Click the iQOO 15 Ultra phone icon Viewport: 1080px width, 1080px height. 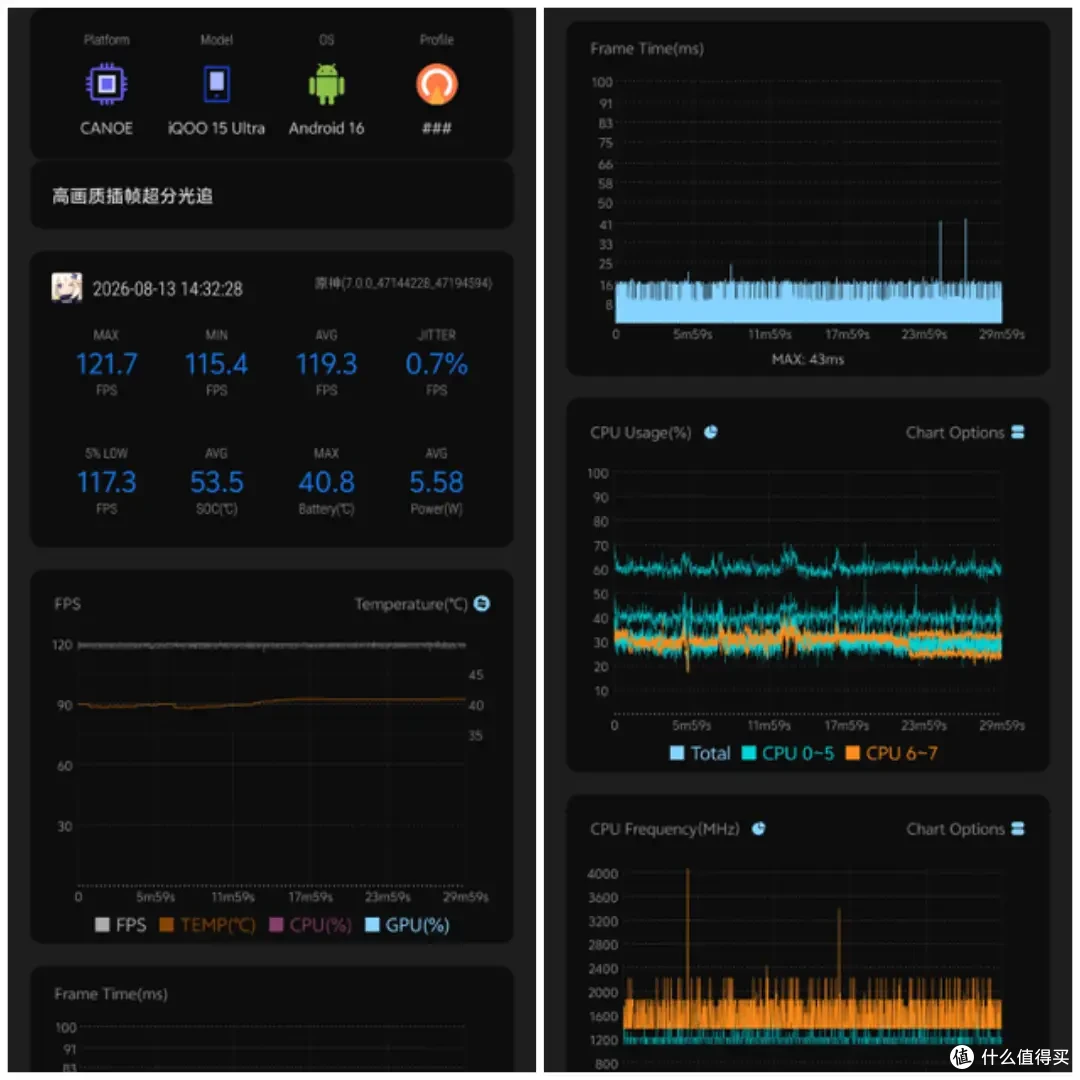click(216, 84)
